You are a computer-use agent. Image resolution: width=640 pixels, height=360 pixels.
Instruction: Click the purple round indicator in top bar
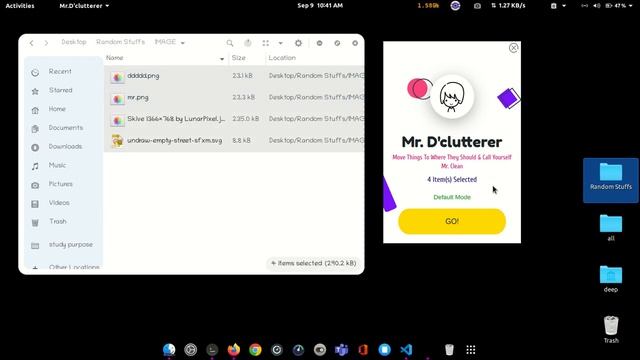point(455,6)
